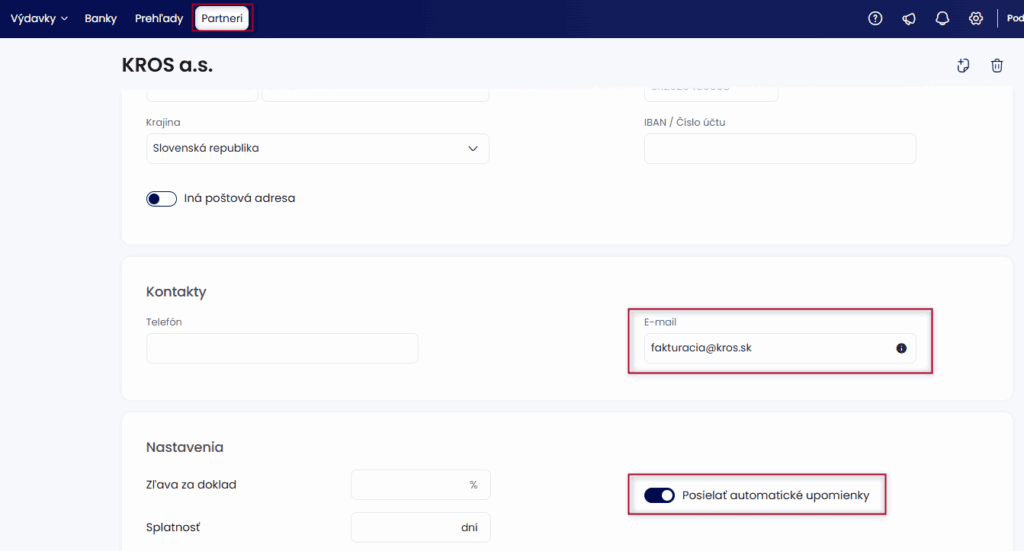Click the Splatnosť days input field

click(x=400, y=526)
